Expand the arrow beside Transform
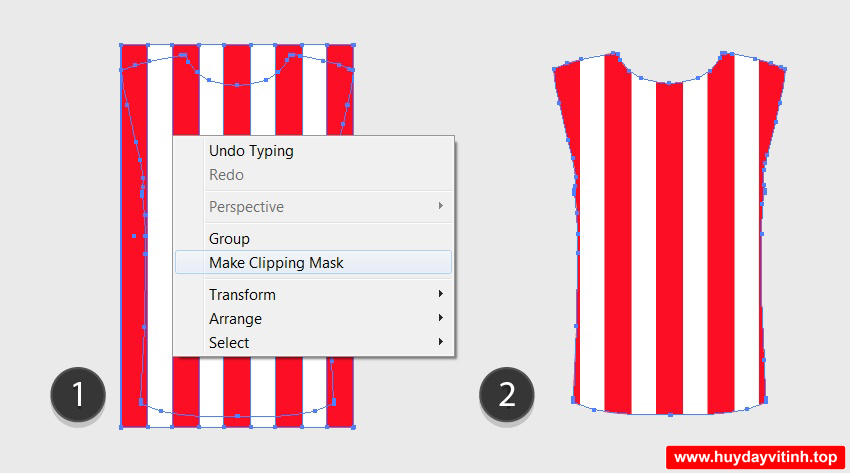Image resolution: width=850 pixels, height=473 pixels. [441, 294]
